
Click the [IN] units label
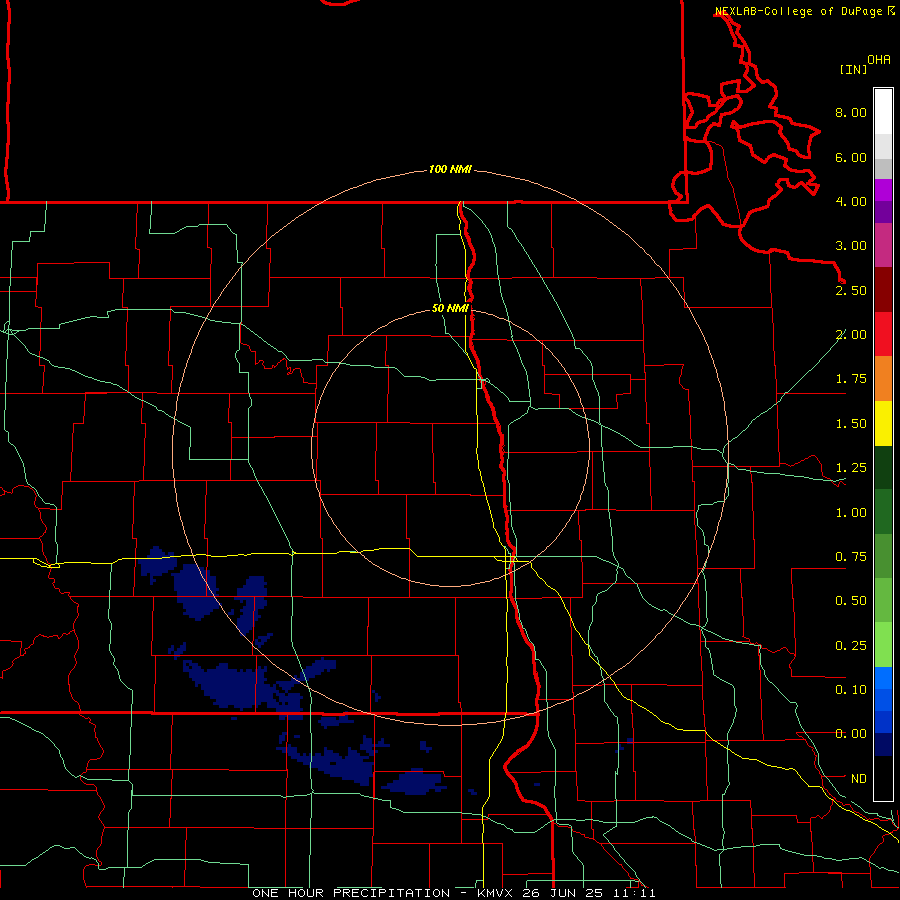click(x=853, y=69)
